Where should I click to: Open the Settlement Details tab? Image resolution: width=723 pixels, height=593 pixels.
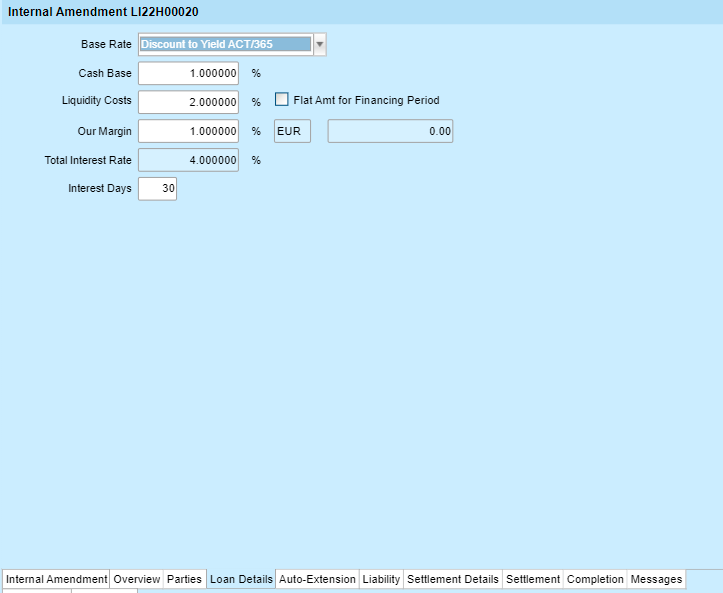(x=453, y=579)
